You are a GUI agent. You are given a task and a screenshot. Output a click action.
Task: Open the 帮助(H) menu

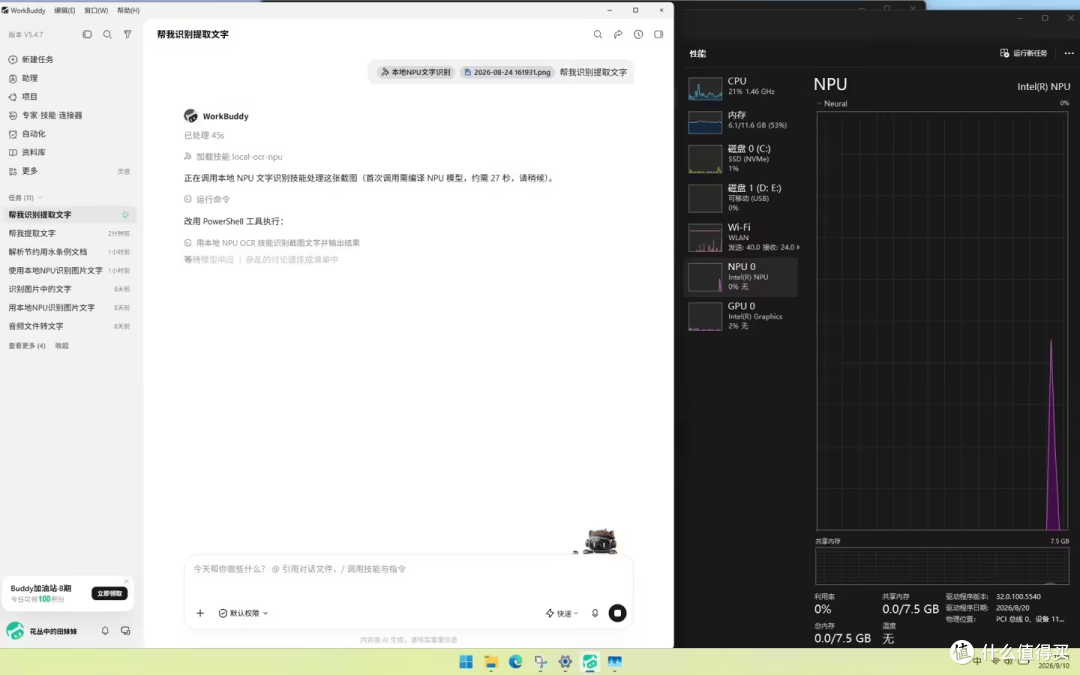click(x=128, y=10)
